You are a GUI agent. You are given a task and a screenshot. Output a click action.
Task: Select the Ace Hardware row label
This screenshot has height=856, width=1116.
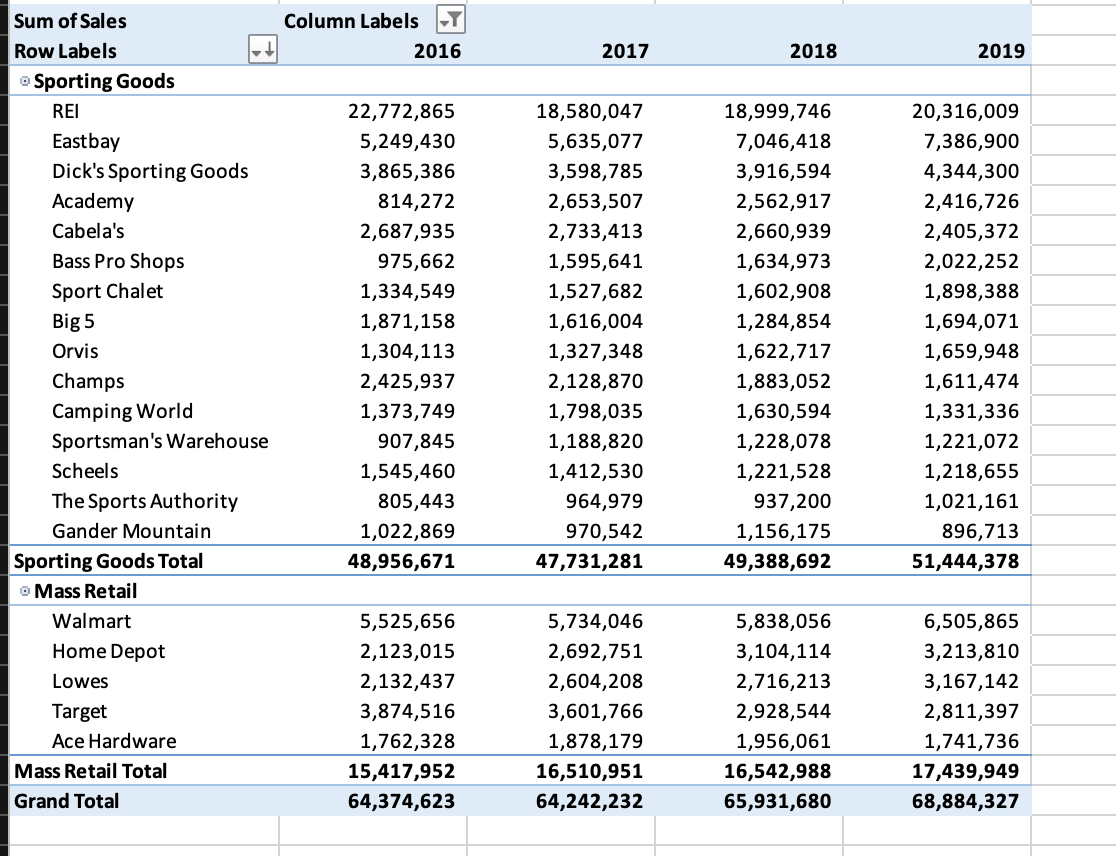[114, 741]
